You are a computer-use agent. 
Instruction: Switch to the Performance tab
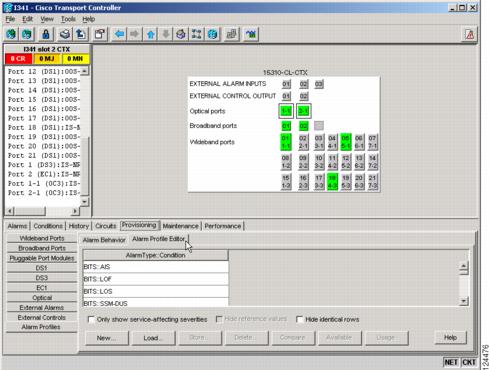[x=223, y=226]
